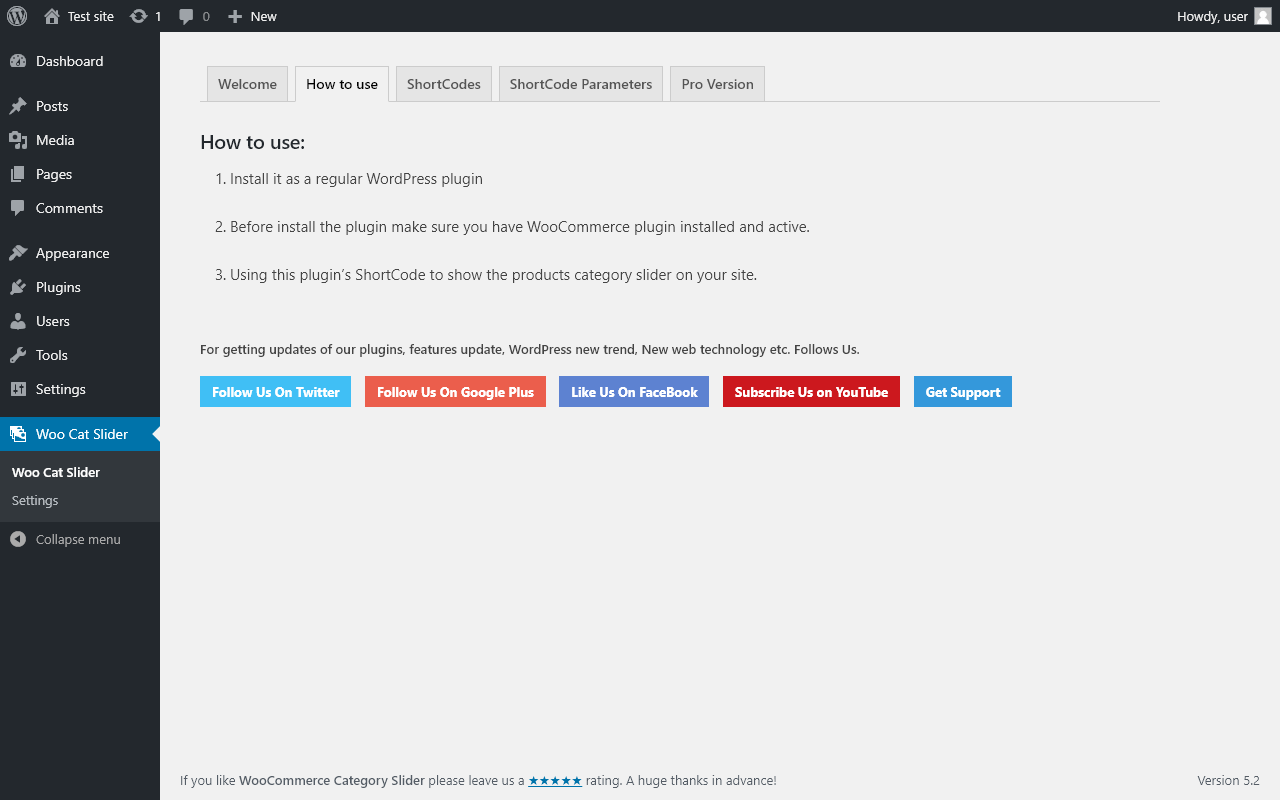This screenshot has width=1280, height=800.
Task: Select the How to use tab
Action: (x=342, y=84)
